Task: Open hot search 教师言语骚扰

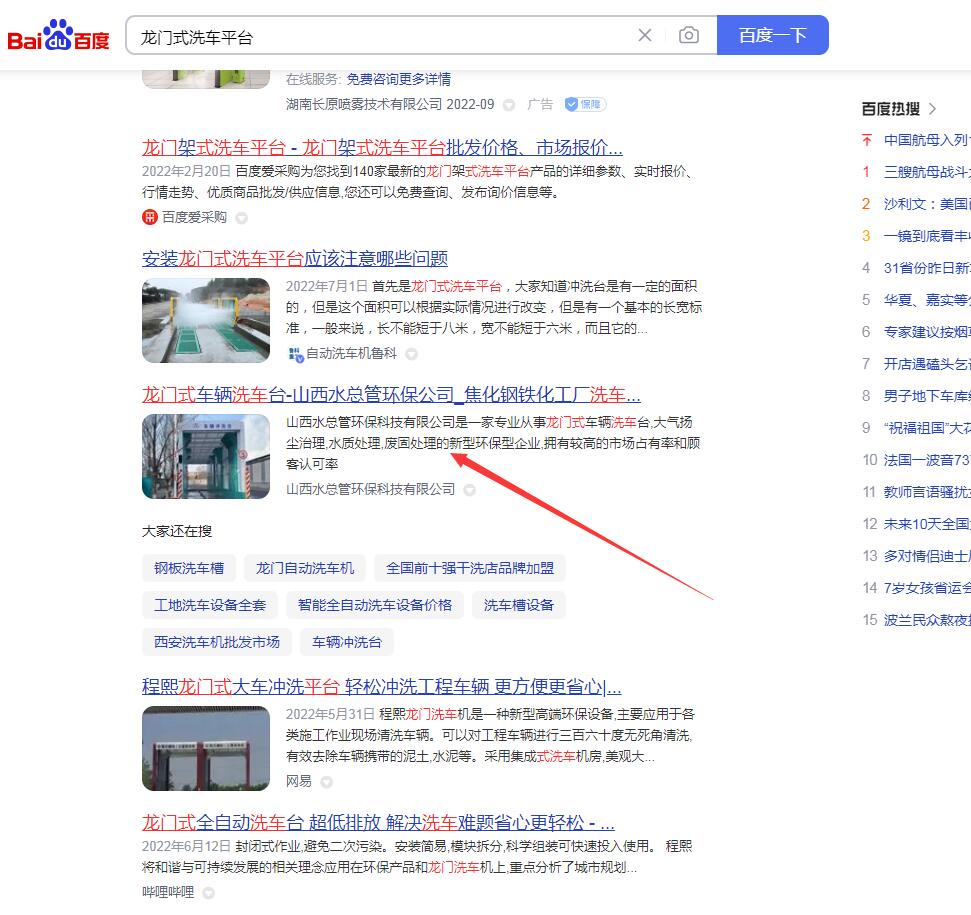Action: pyautogui.click(x=927, y=492)
